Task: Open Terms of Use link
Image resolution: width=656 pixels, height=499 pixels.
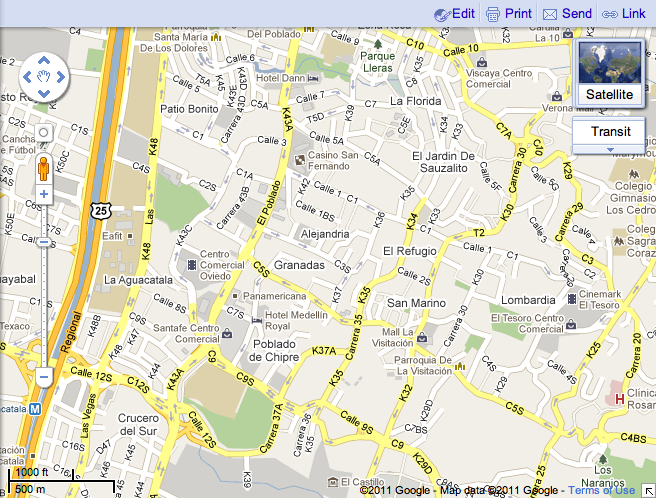Action: (x=601, y=490)
